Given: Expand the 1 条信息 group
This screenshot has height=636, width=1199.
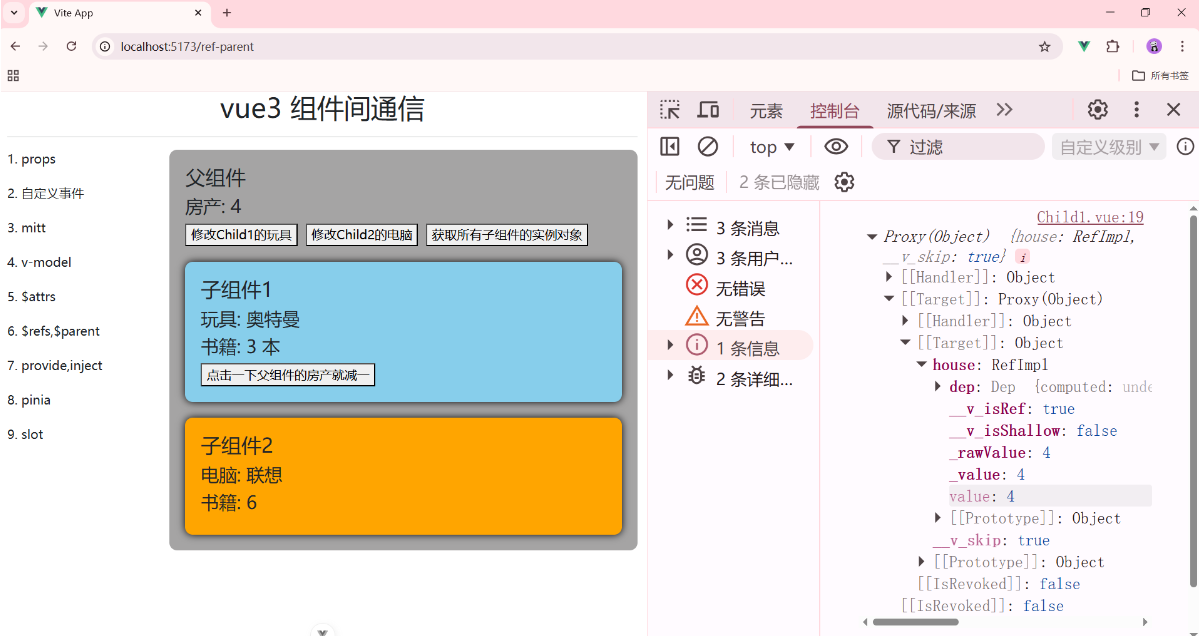Looking at the screenshot, I should point(670,345).
